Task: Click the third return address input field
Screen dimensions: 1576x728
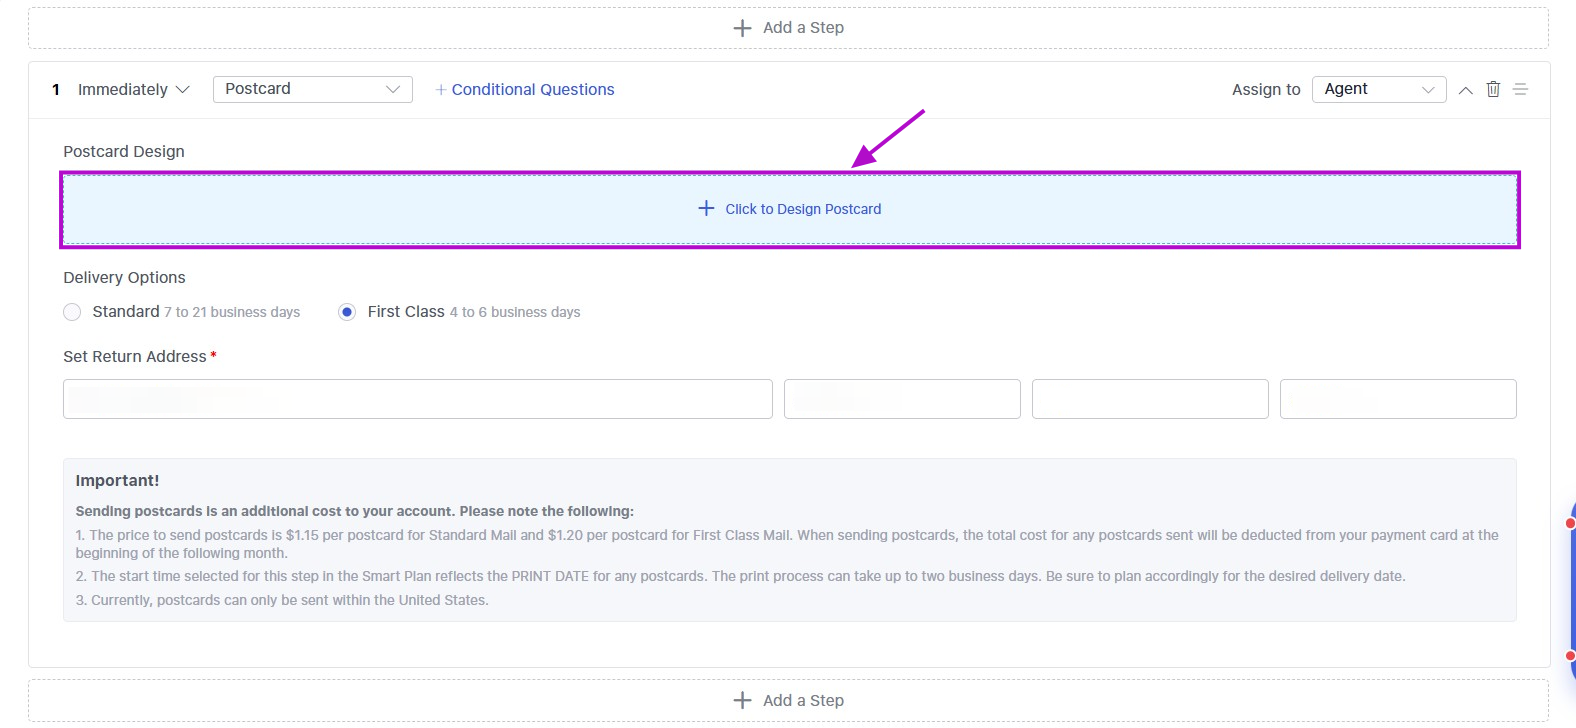Action: click(1150, 399)
